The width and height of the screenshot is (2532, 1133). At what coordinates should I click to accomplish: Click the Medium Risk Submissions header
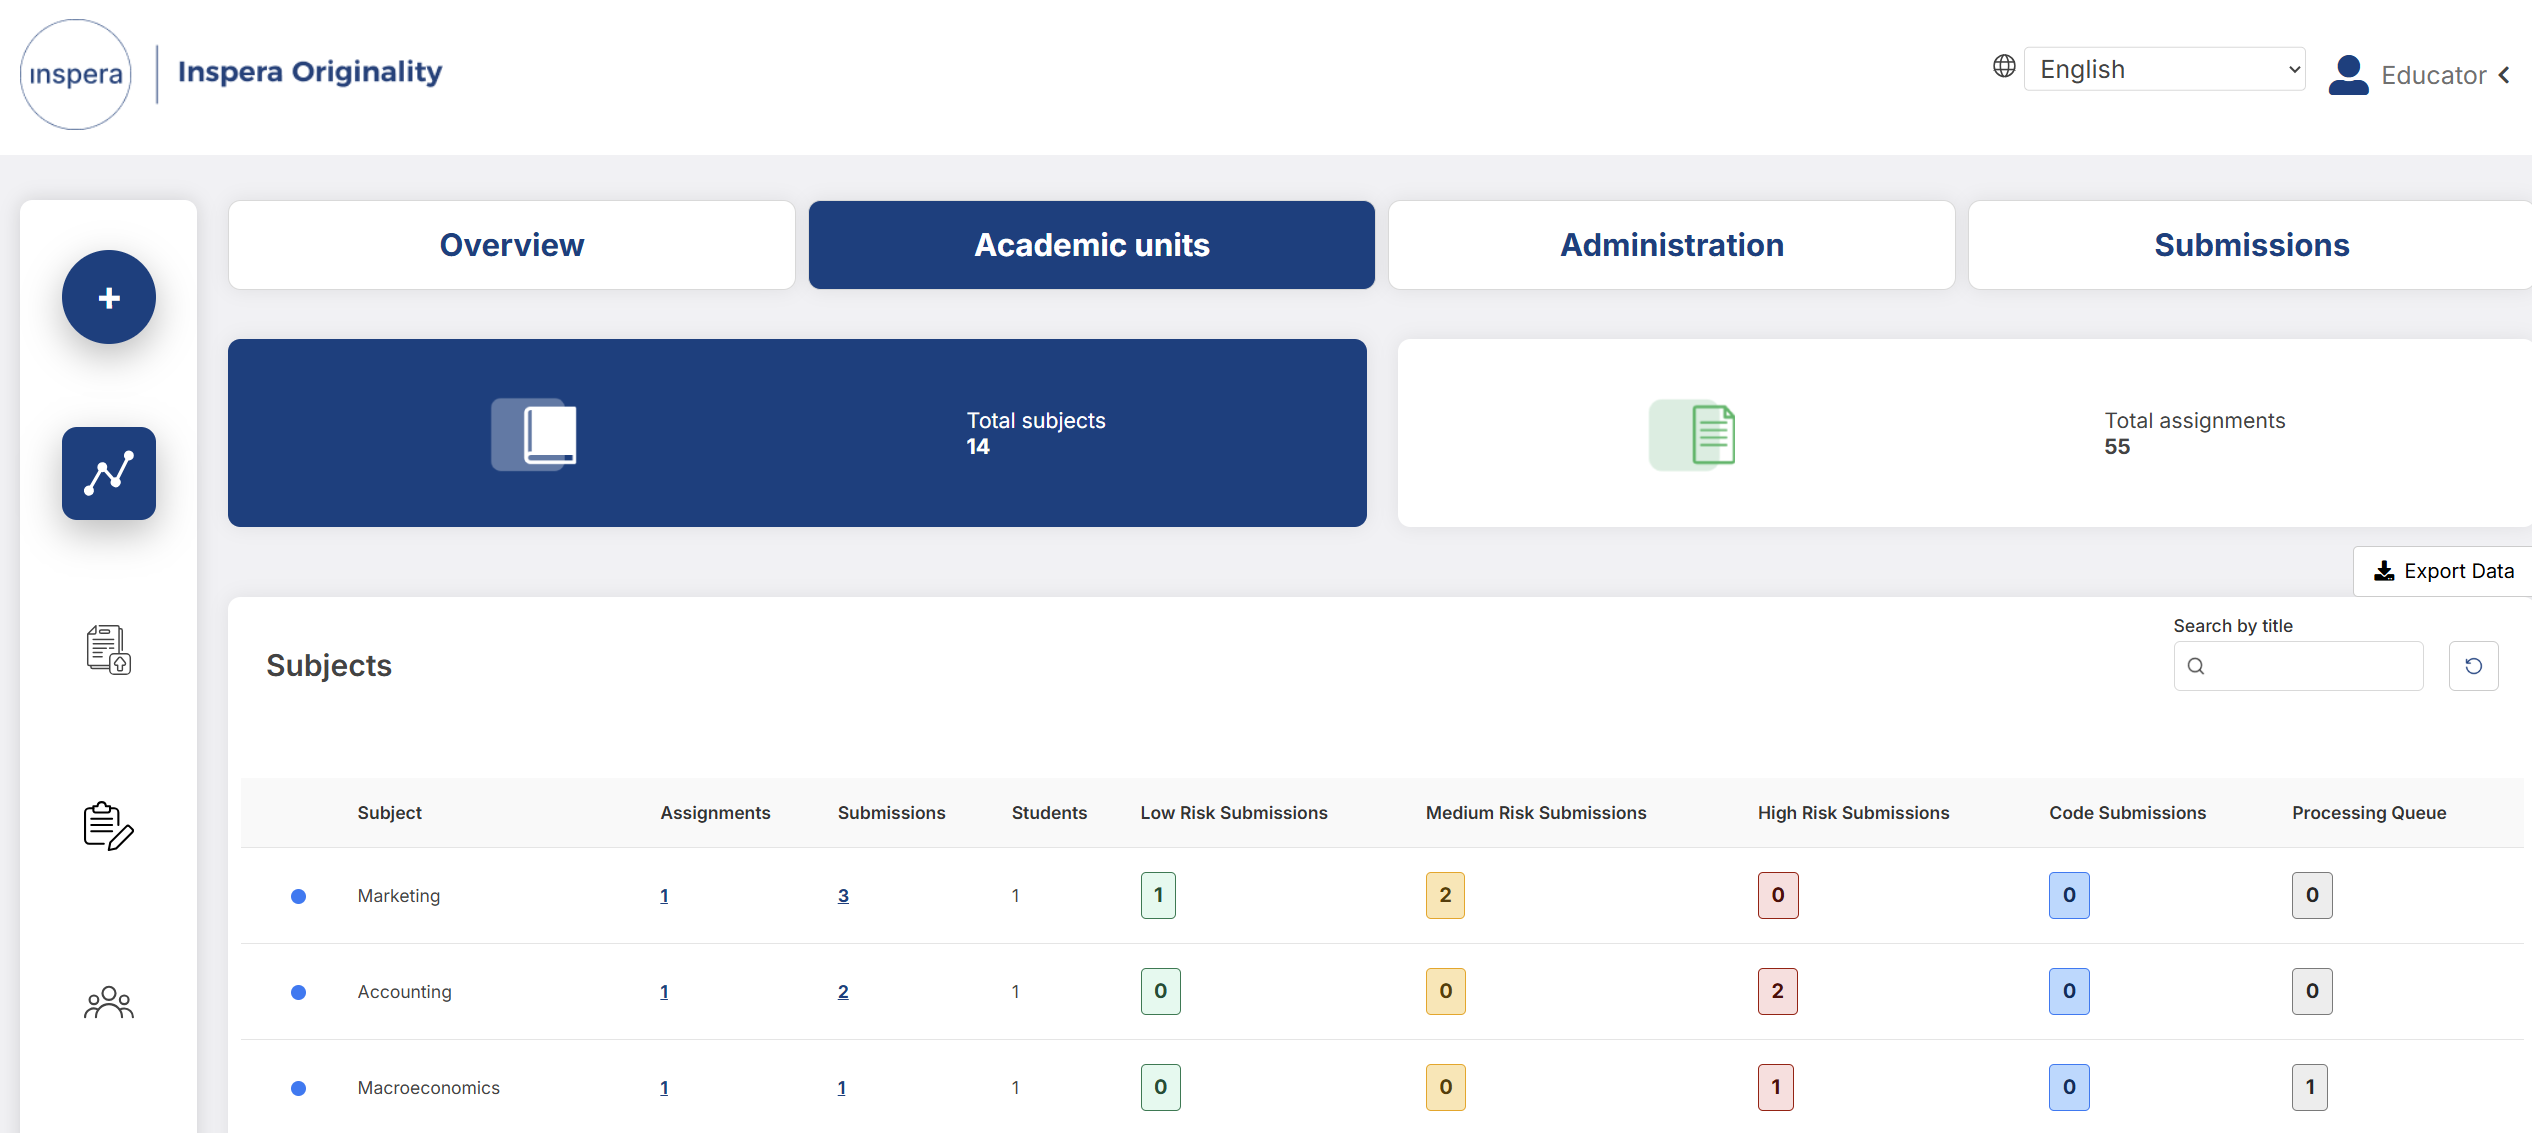click(x=1536, y=813)
